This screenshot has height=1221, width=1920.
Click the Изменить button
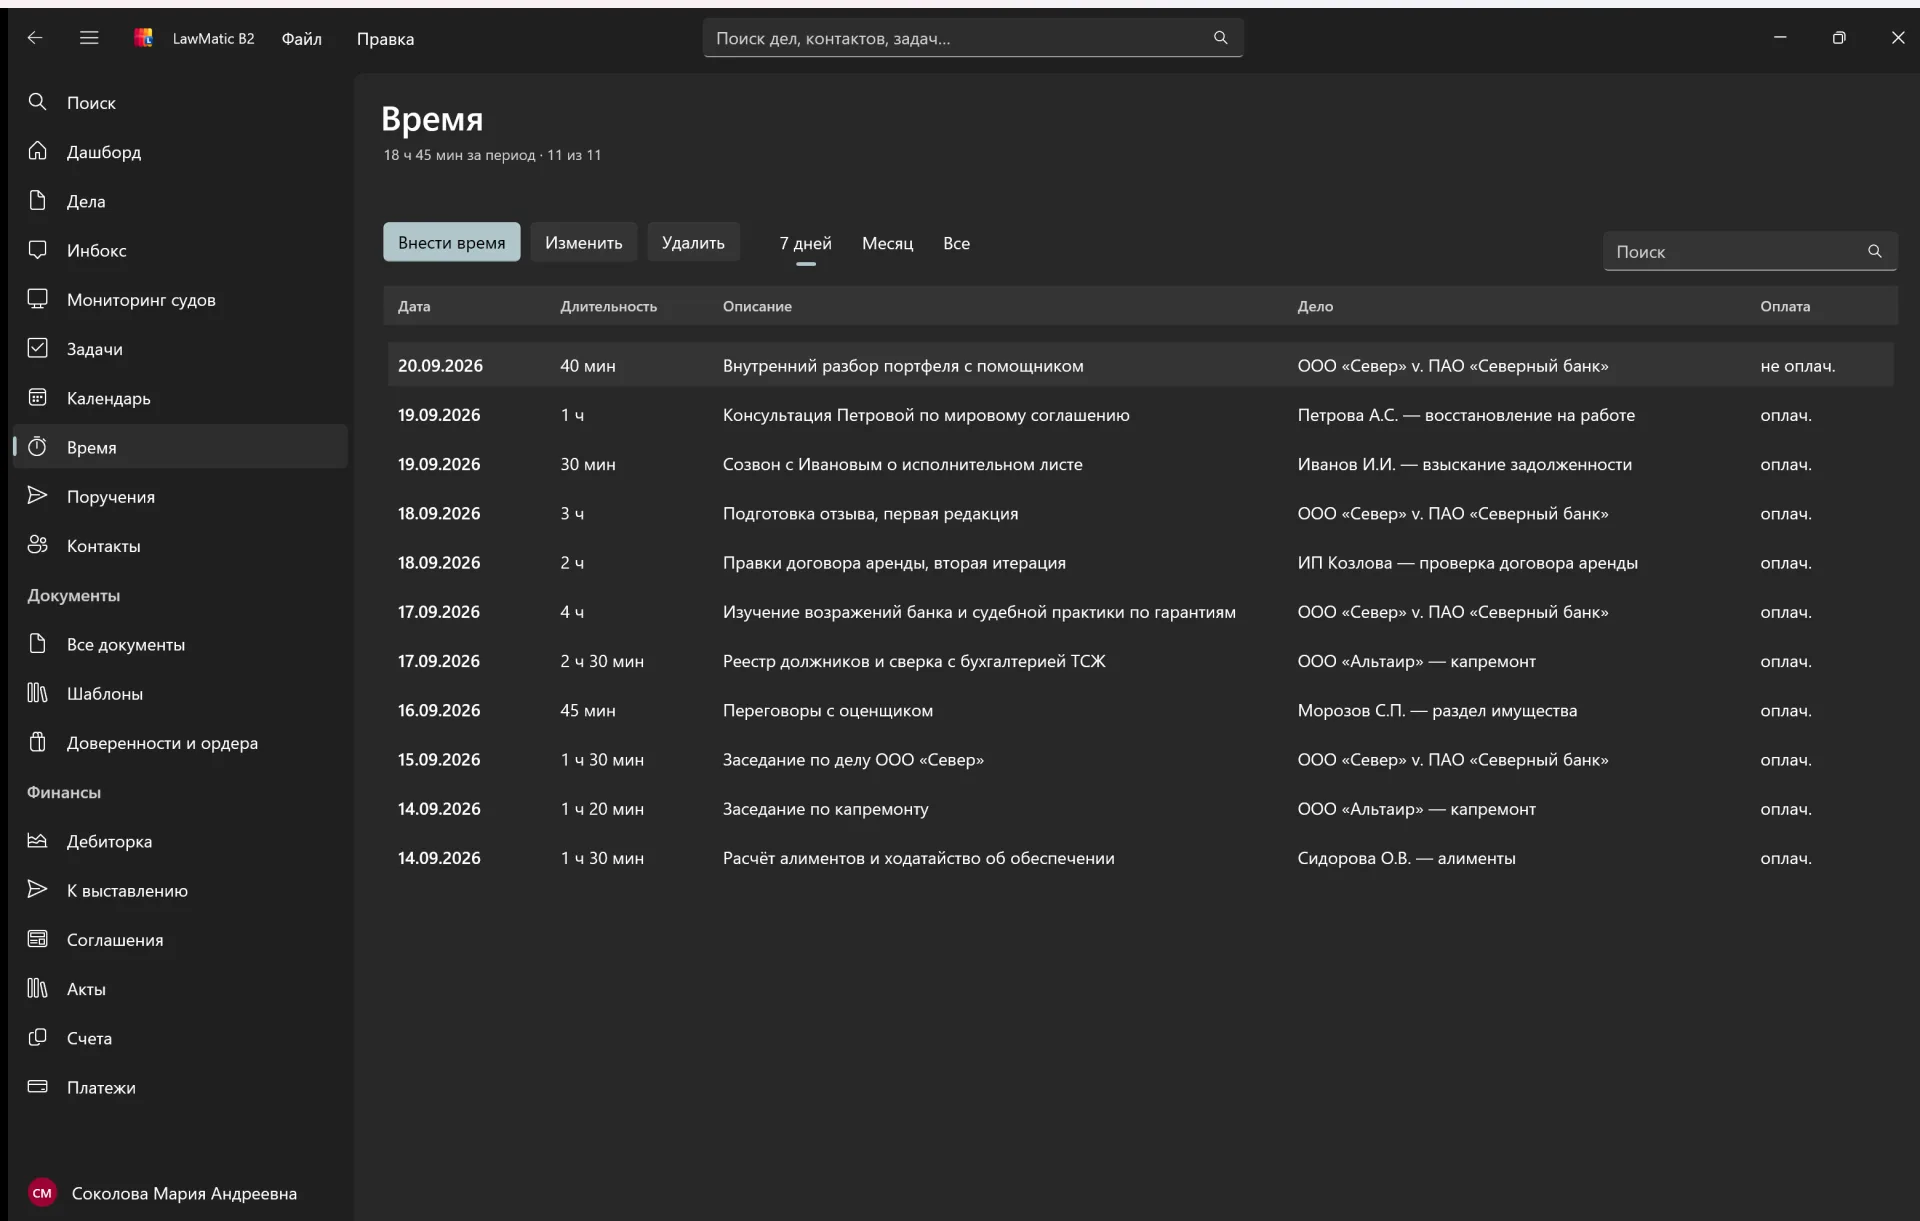click(x=583, y=242)
